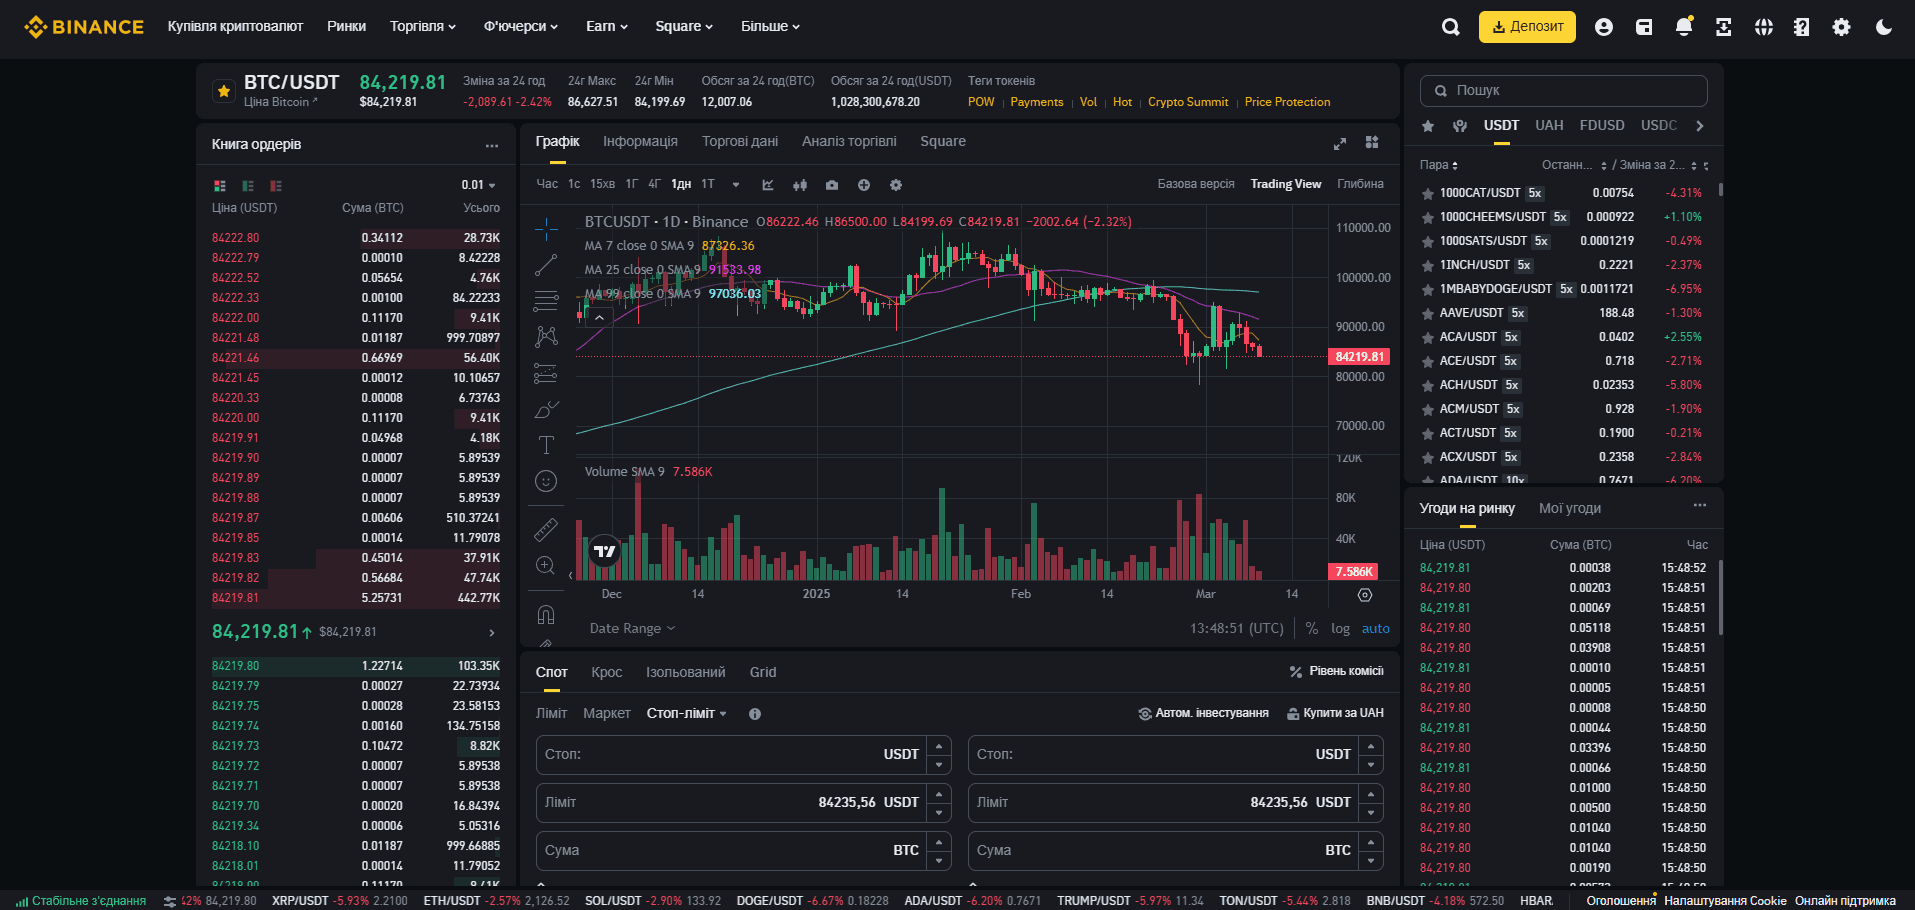Viewport: 1915px width, 910px height.
Task: Open the language globe icon
Action: click(x=1764, y=27)
